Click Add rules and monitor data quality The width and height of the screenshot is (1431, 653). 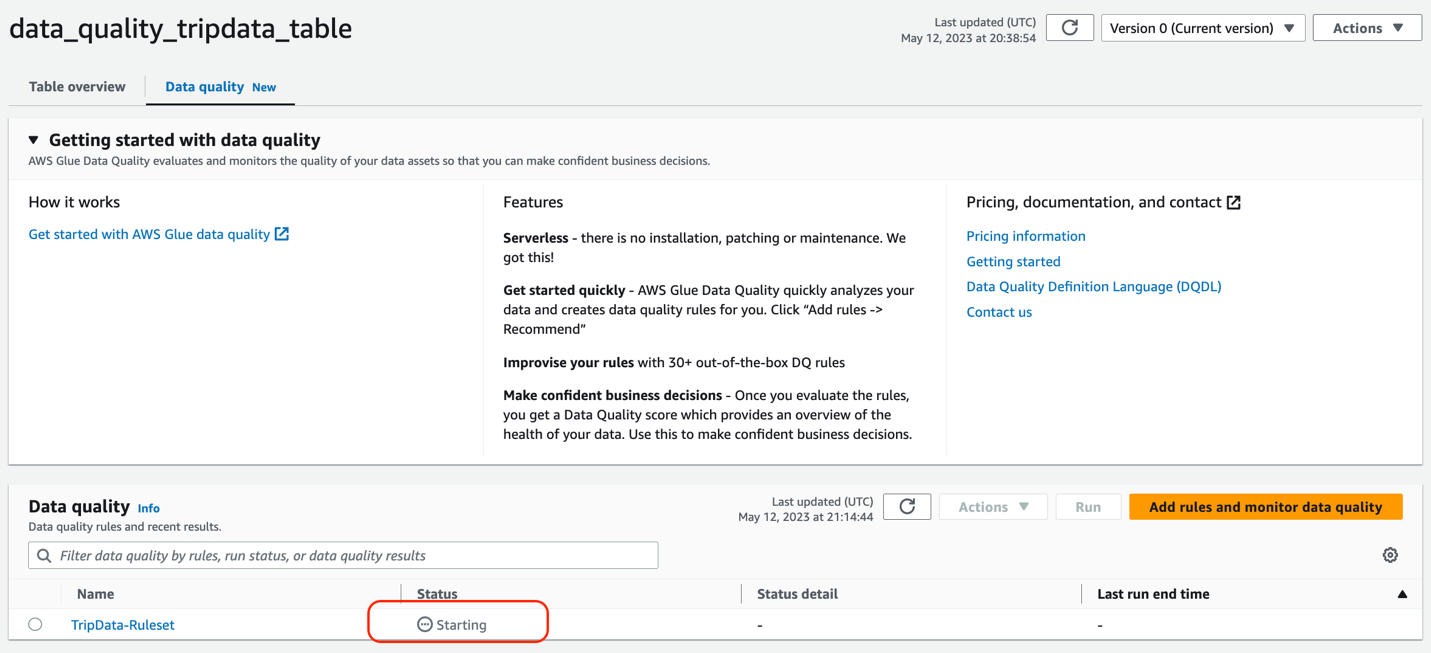pyautogui.click(x=1265, y=507)
